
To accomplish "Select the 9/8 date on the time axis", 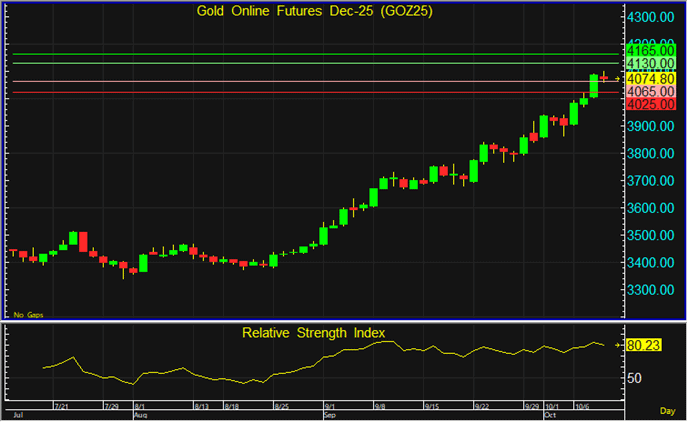I will [381, 407].
